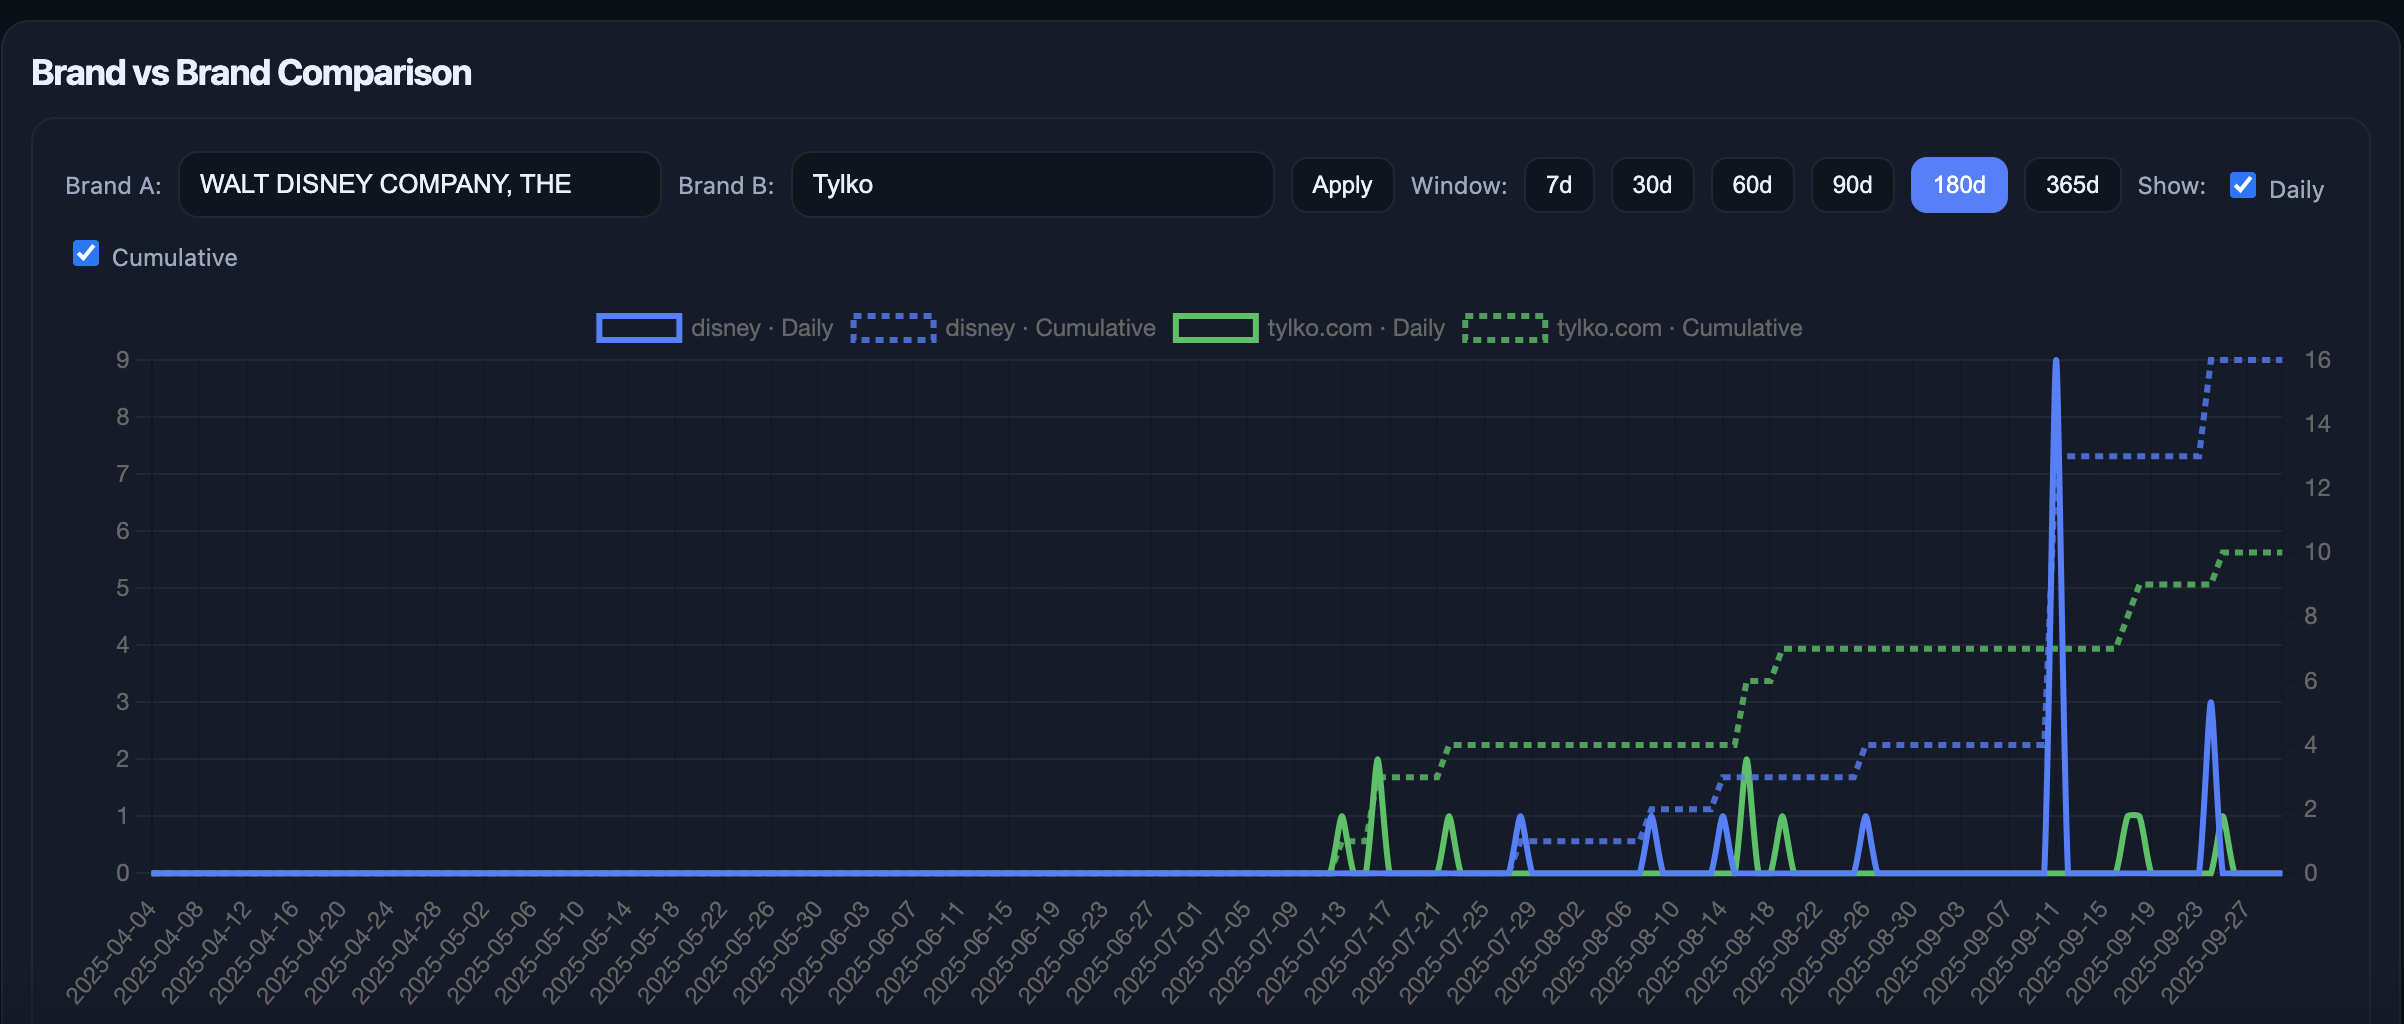The height and width of the screenshot is (1024, 2404).
Task: Click the 'disney · Daily' legend label
Action: [x=762, y=328]
